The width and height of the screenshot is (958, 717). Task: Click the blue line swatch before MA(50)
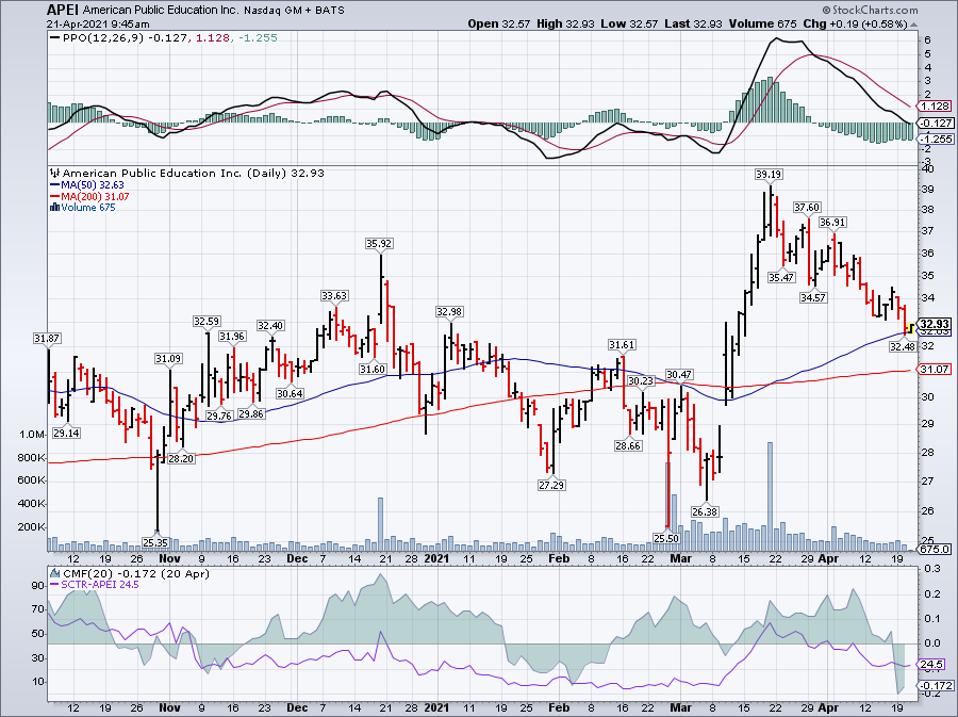54,185
